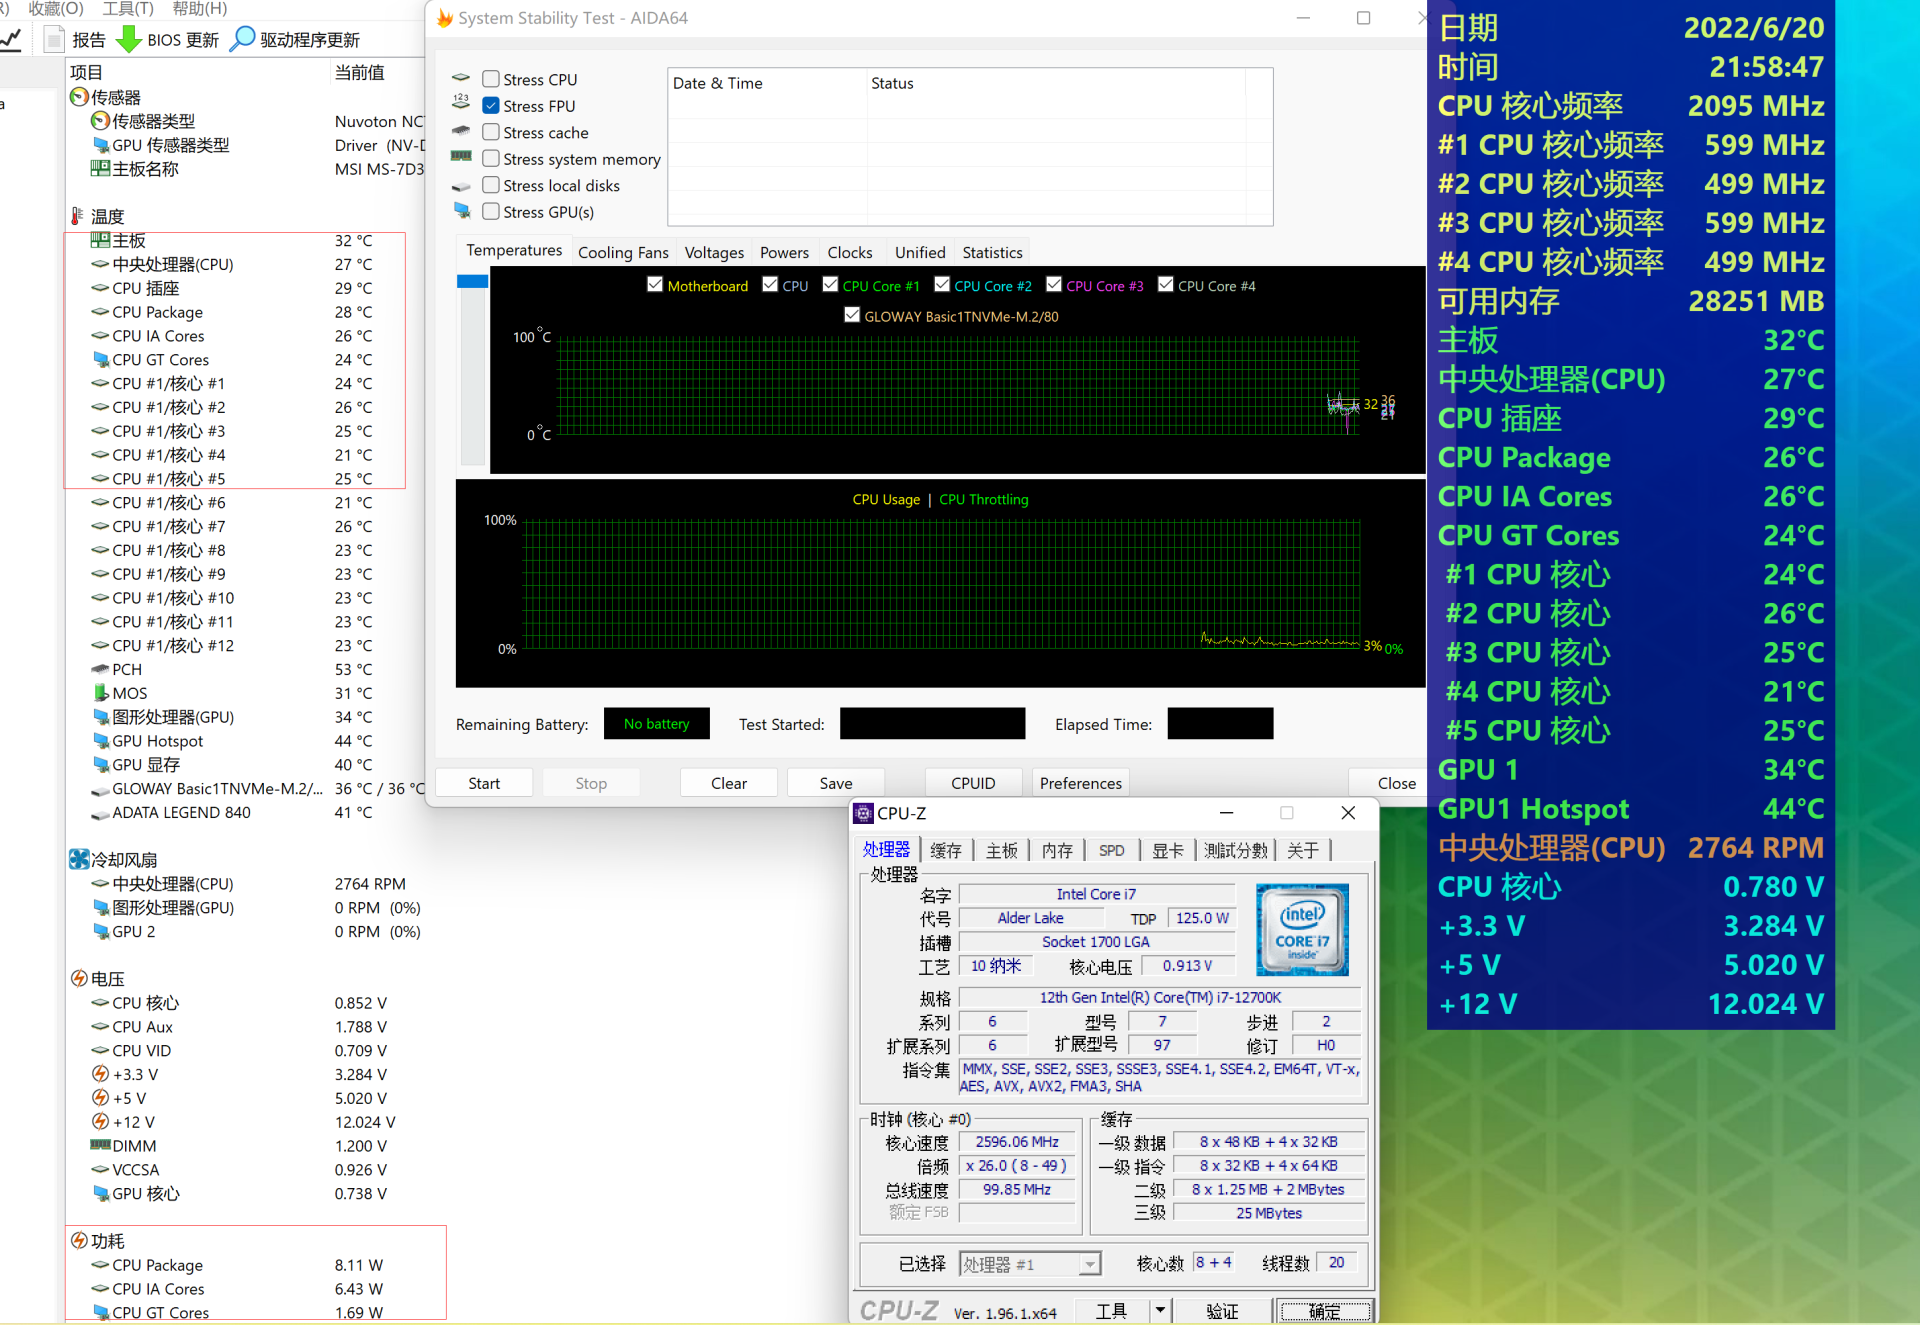Click the driver update magnifier icon
The height and width of the screenshot is (1325, 1920).
[x=242, y=39]
